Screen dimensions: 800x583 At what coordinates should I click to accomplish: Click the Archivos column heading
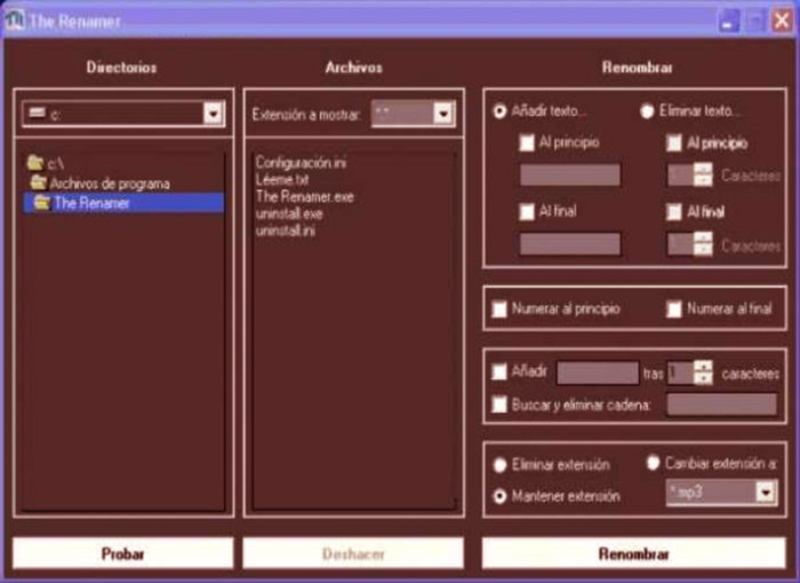(354, 67)
